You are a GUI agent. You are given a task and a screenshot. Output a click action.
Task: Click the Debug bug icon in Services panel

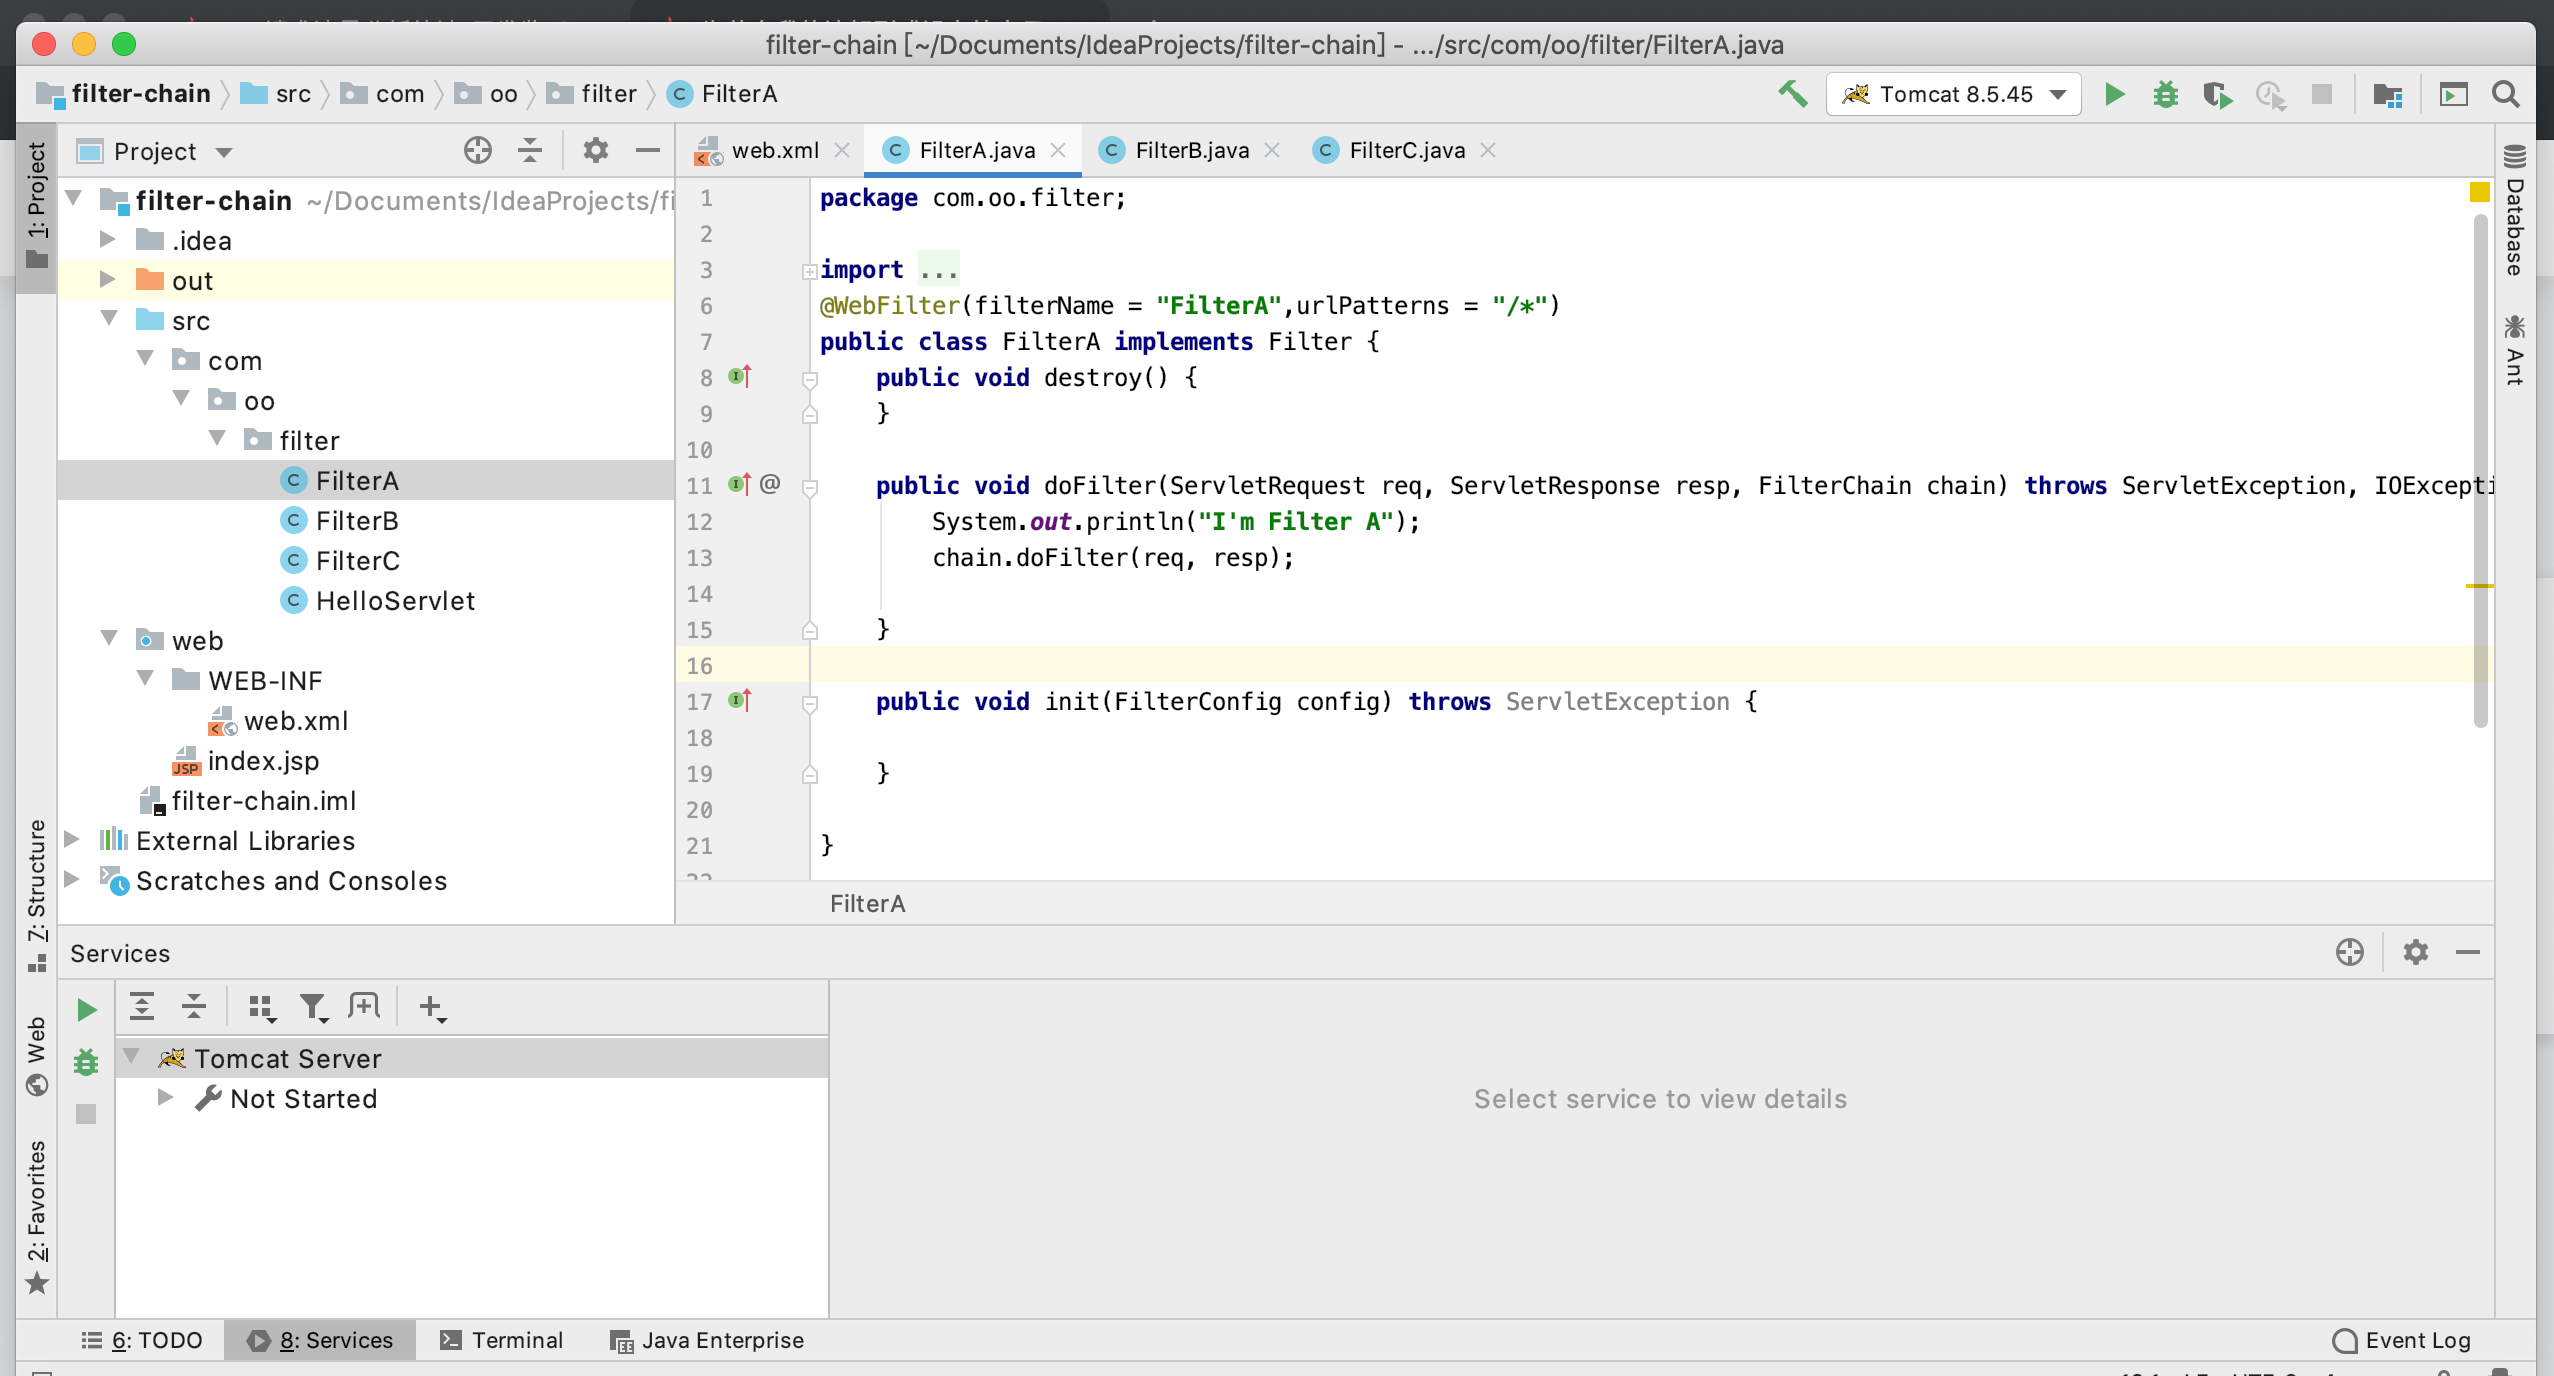click(x=86, y=1062)
